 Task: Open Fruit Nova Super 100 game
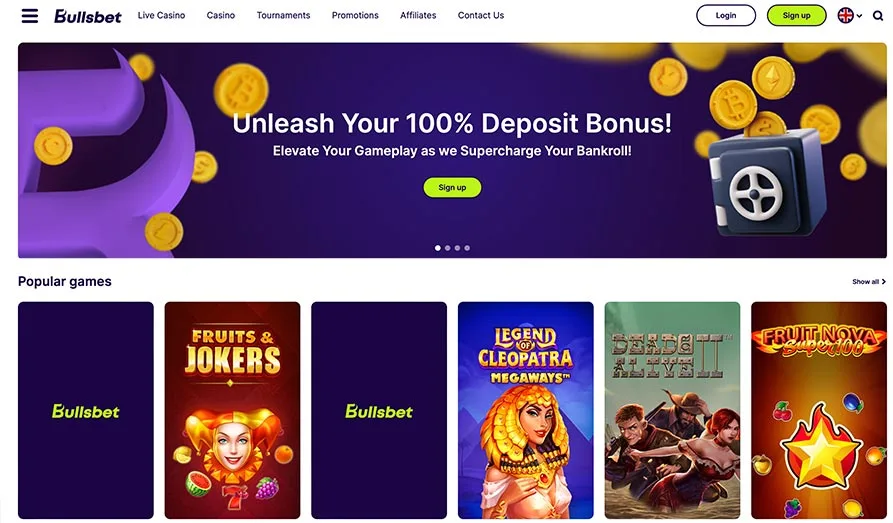[819, 410]
